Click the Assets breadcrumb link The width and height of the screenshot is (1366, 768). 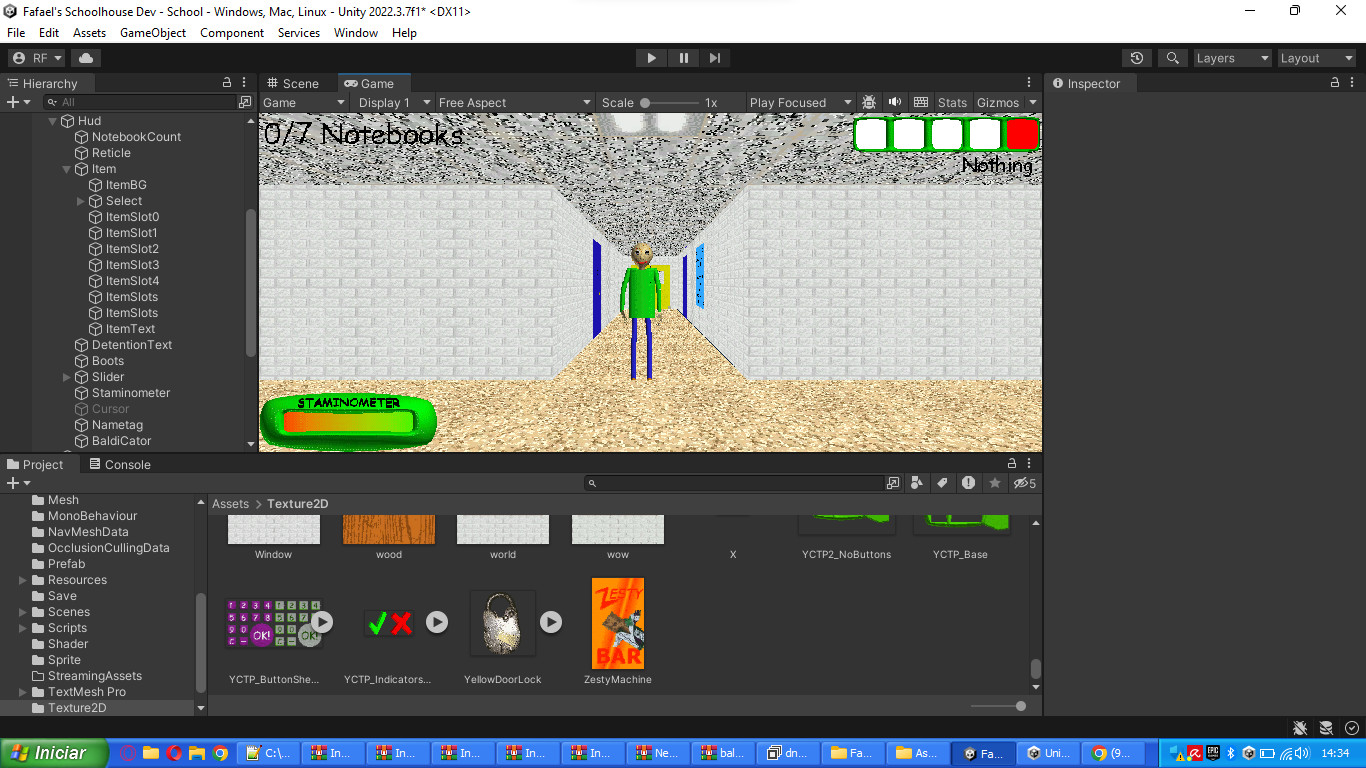[x=230, y=504]
